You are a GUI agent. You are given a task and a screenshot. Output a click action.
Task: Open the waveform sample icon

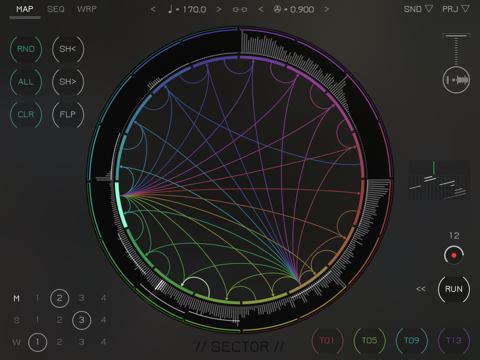456,80
